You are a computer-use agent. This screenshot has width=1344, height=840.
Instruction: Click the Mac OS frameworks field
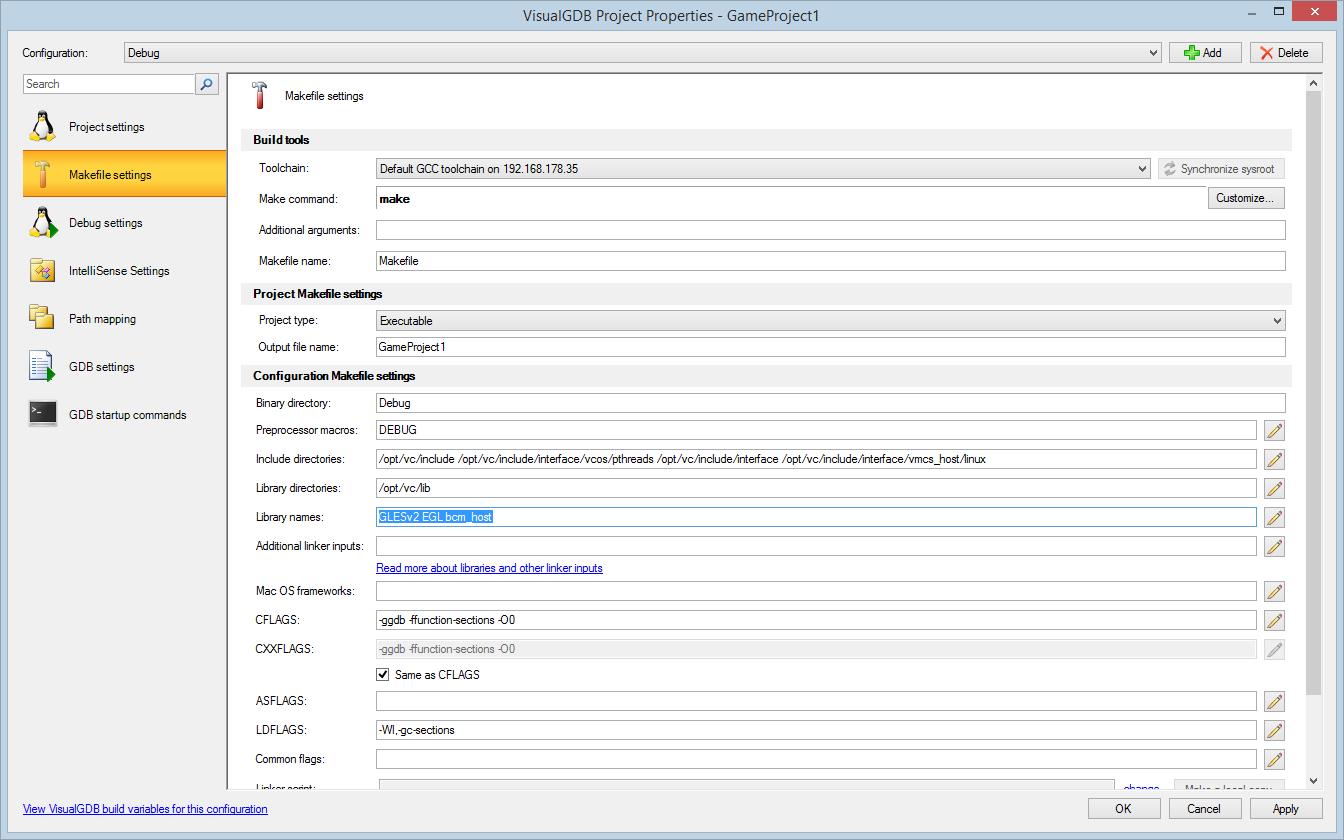[816, 591]
